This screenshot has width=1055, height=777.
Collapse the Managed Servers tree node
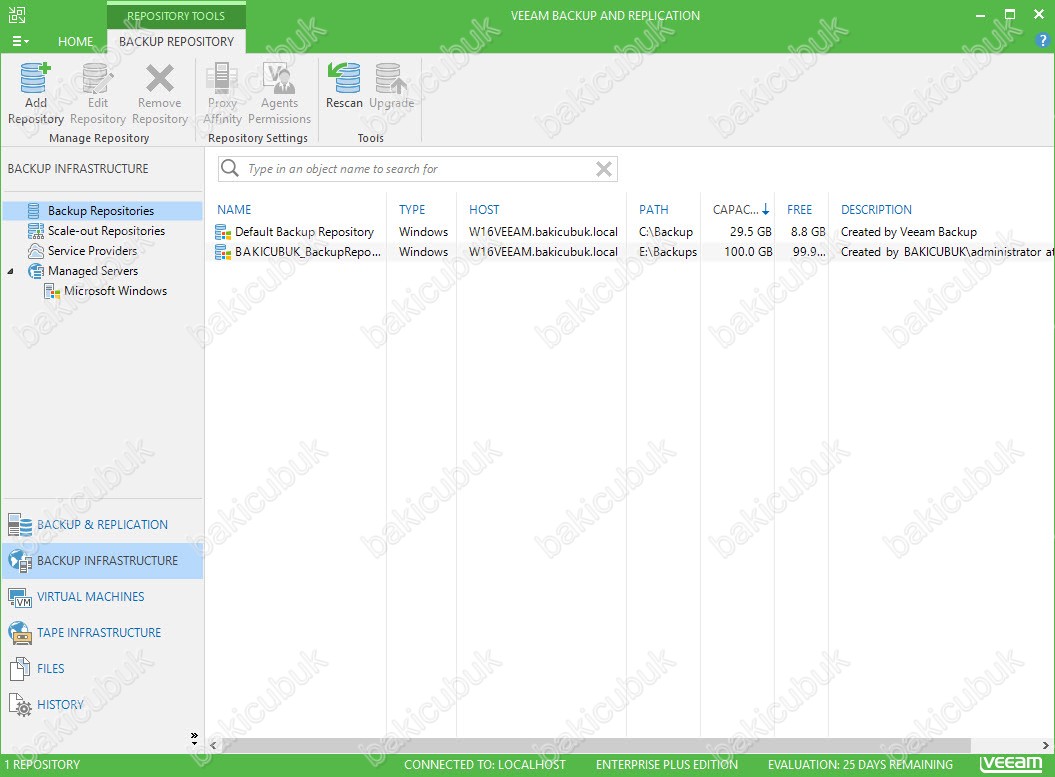pyautogui.click(x=11, y=271)
